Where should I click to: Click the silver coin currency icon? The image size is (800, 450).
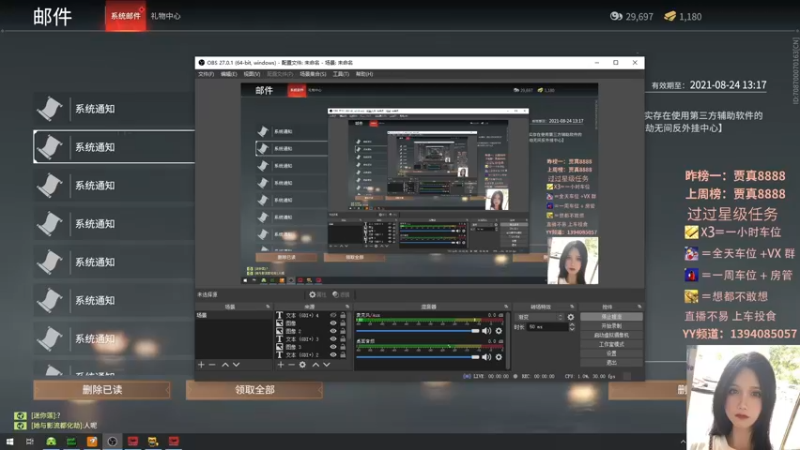[616, 16]
